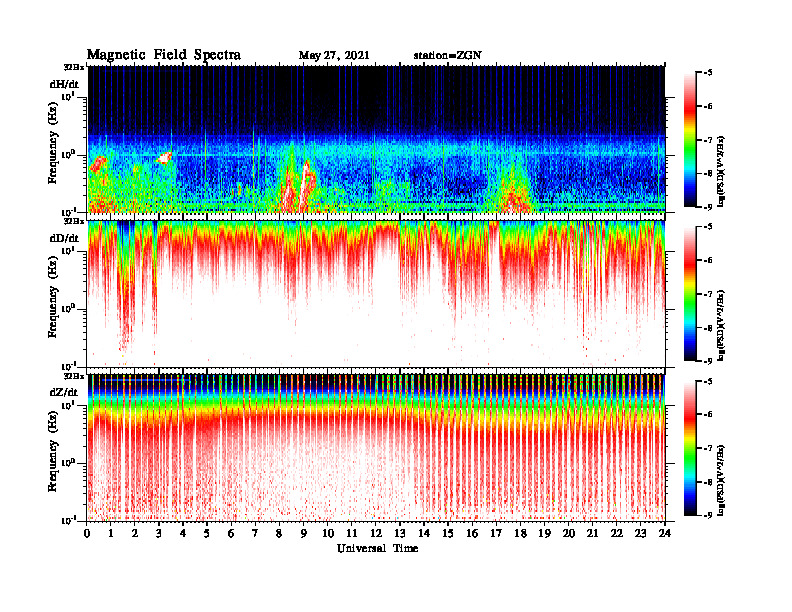Click the log PSD label beside dH/dt color scale
792x612 pixels.
tap(722, 172)
